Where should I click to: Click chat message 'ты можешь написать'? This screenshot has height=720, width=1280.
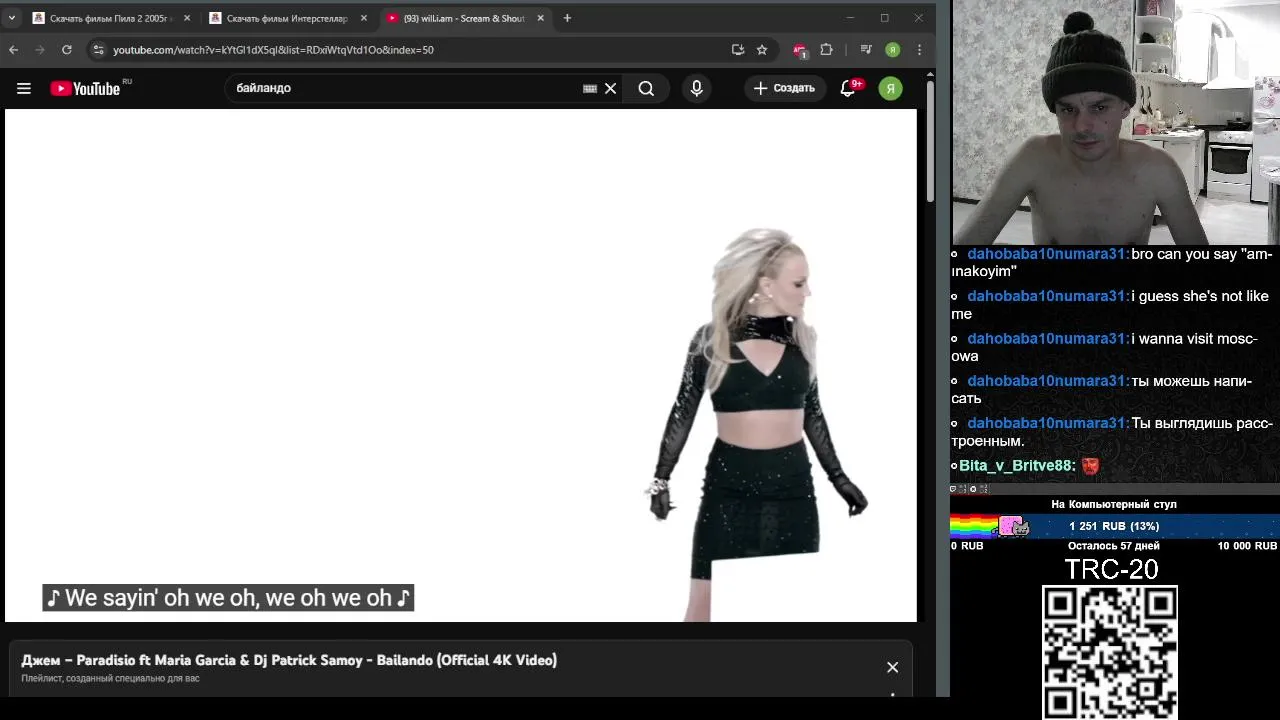tap(1102, 389)
